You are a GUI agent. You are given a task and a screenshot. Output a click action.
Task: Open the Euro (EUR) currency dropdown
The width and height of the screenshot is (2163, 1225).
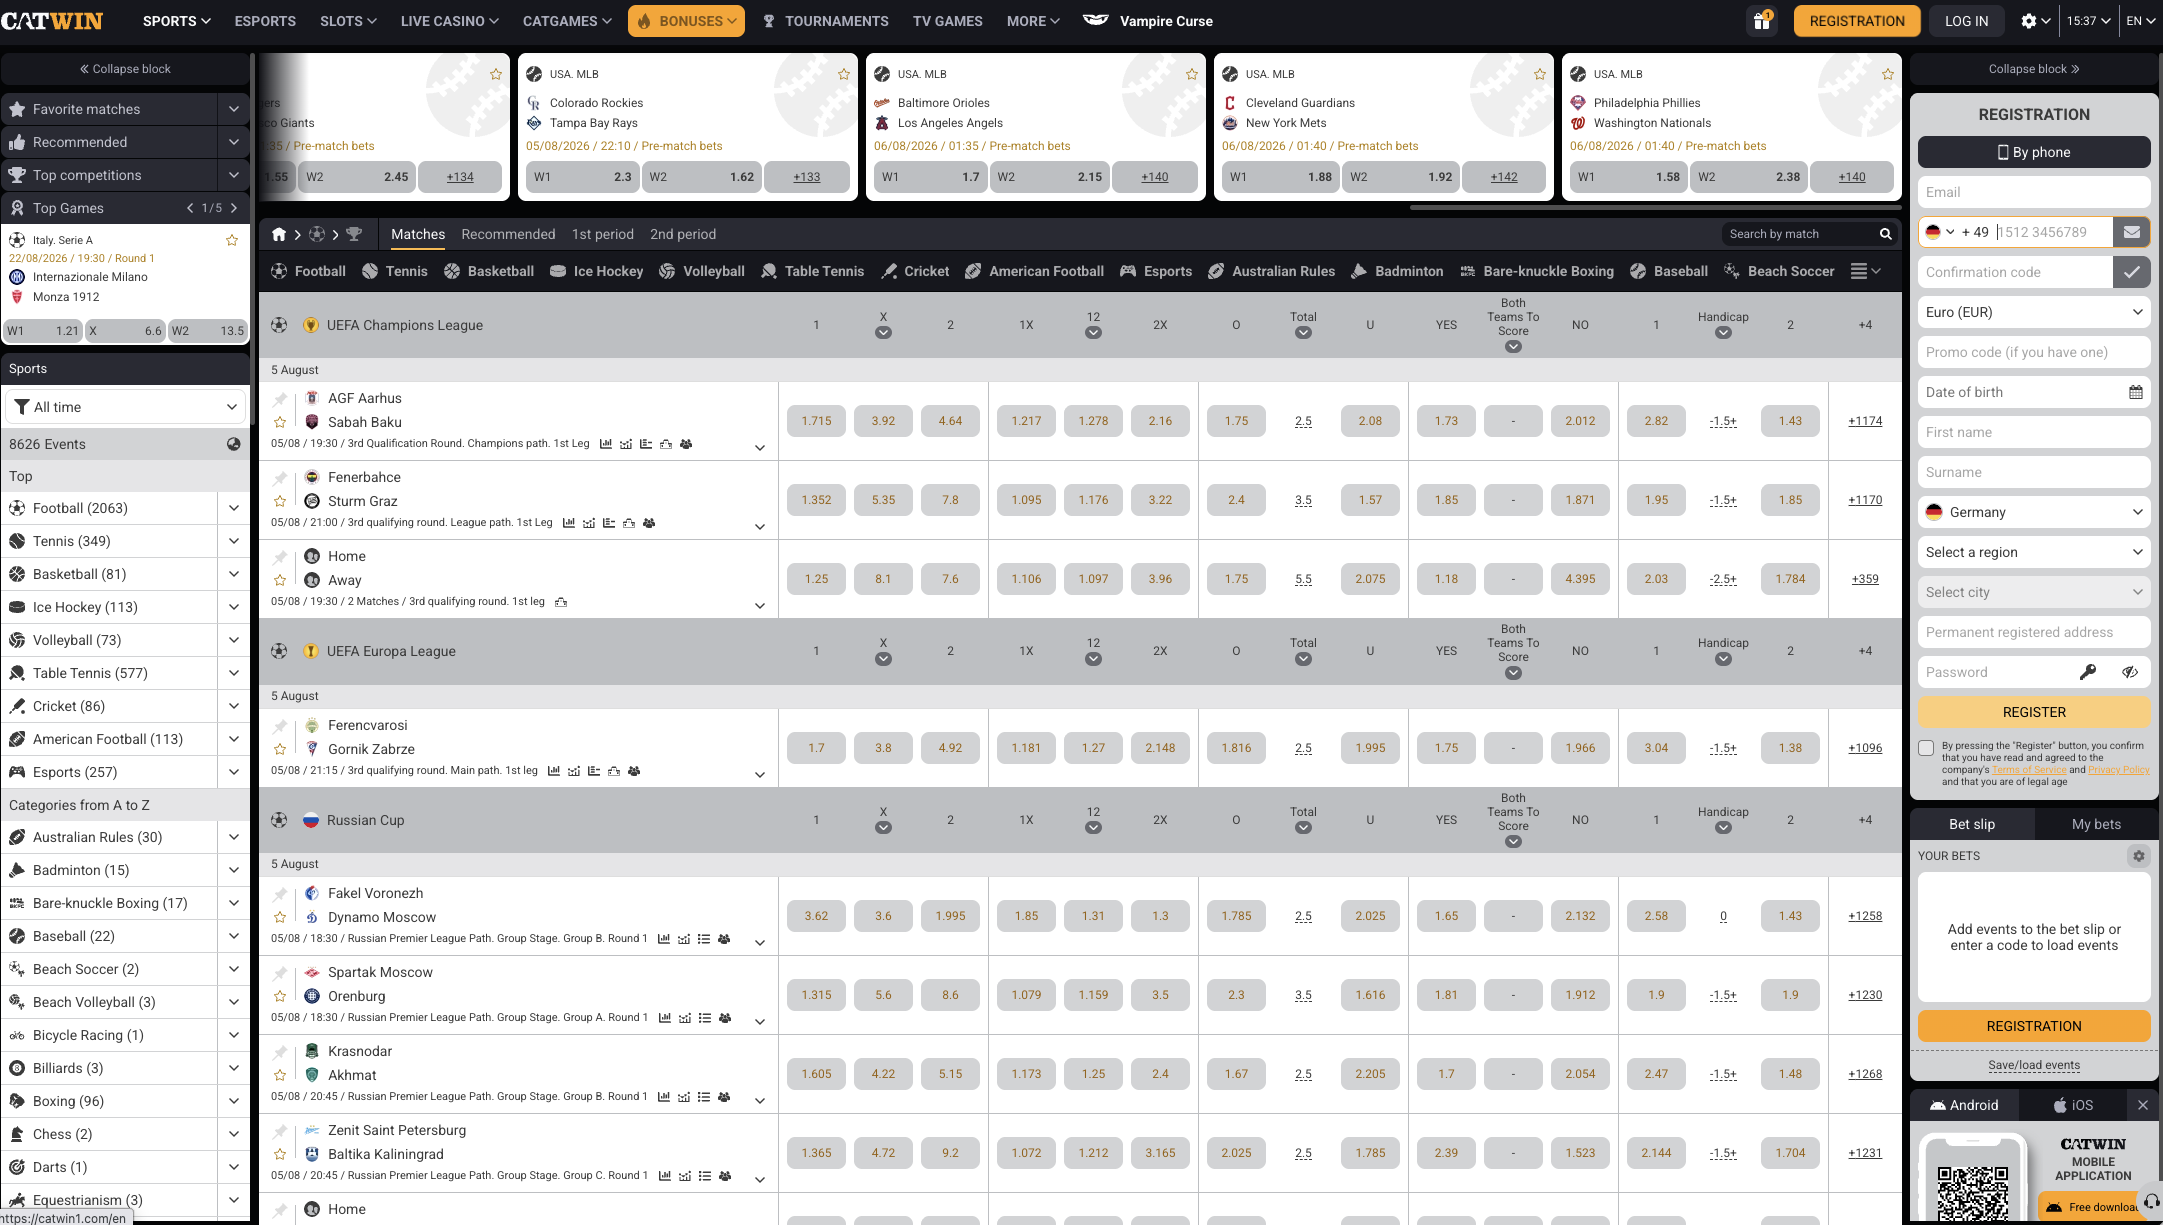click(x=2033, y=312)
